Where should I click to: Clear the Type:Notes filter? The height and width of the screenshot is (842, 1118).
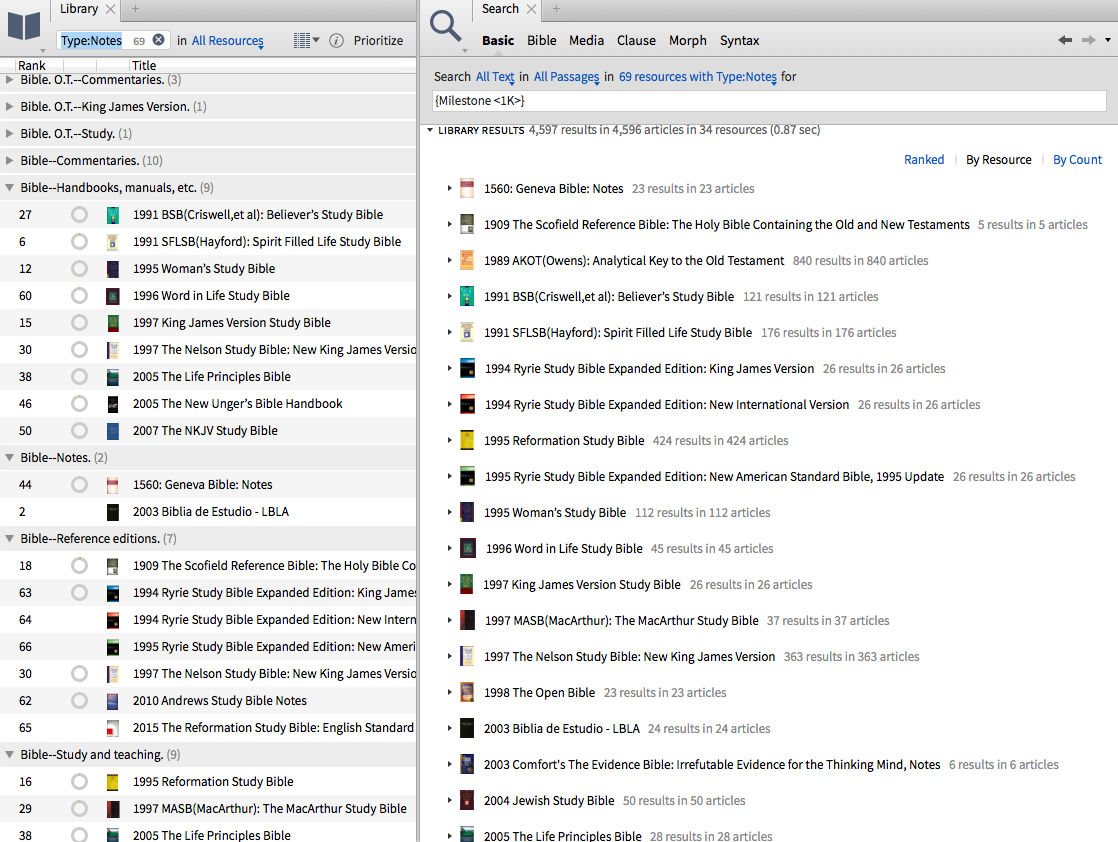click(x=159, y=40)
